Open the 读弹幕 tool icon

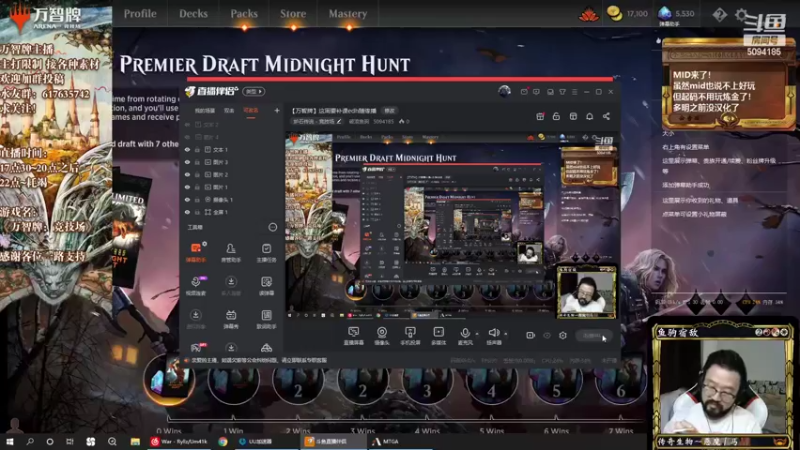pyautogui.click(x=266, y=286)
